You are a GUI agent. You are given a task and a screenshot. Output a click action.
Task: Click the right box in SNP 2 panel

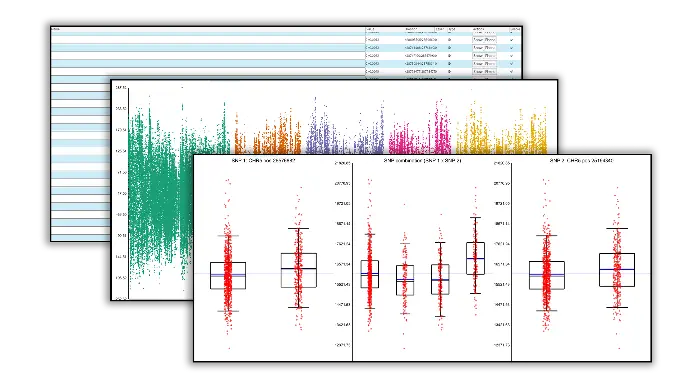(x=617, y=270)
